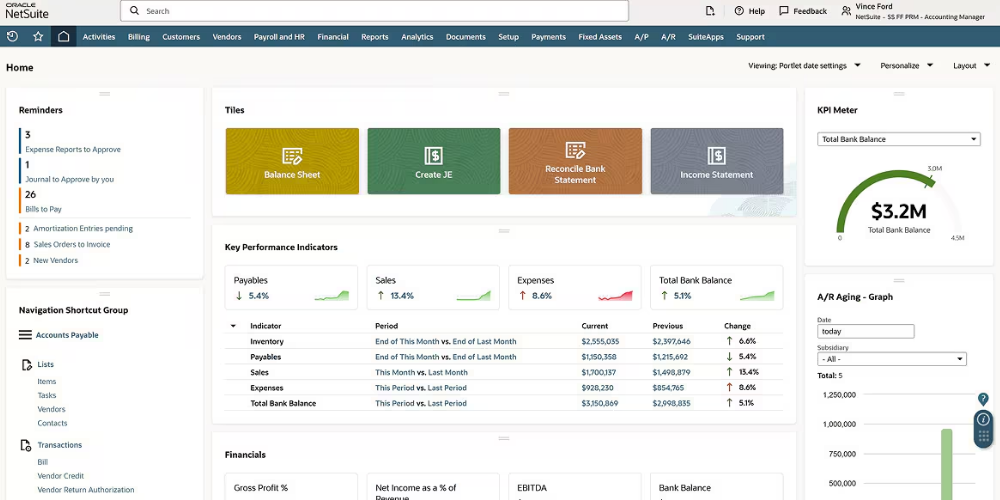
Task: Click the Home house icon
Action: click(x=64, y=37)
